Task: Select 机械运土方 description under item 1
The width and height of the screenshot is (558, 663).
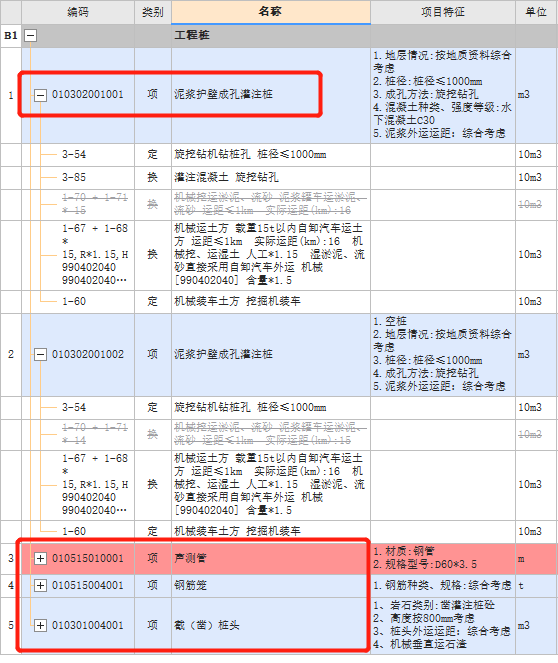Action: point(271,255)
